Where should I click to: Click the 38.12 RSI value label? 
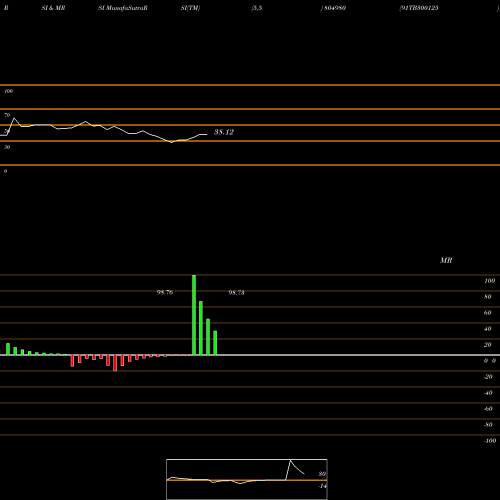click(224, 132)
